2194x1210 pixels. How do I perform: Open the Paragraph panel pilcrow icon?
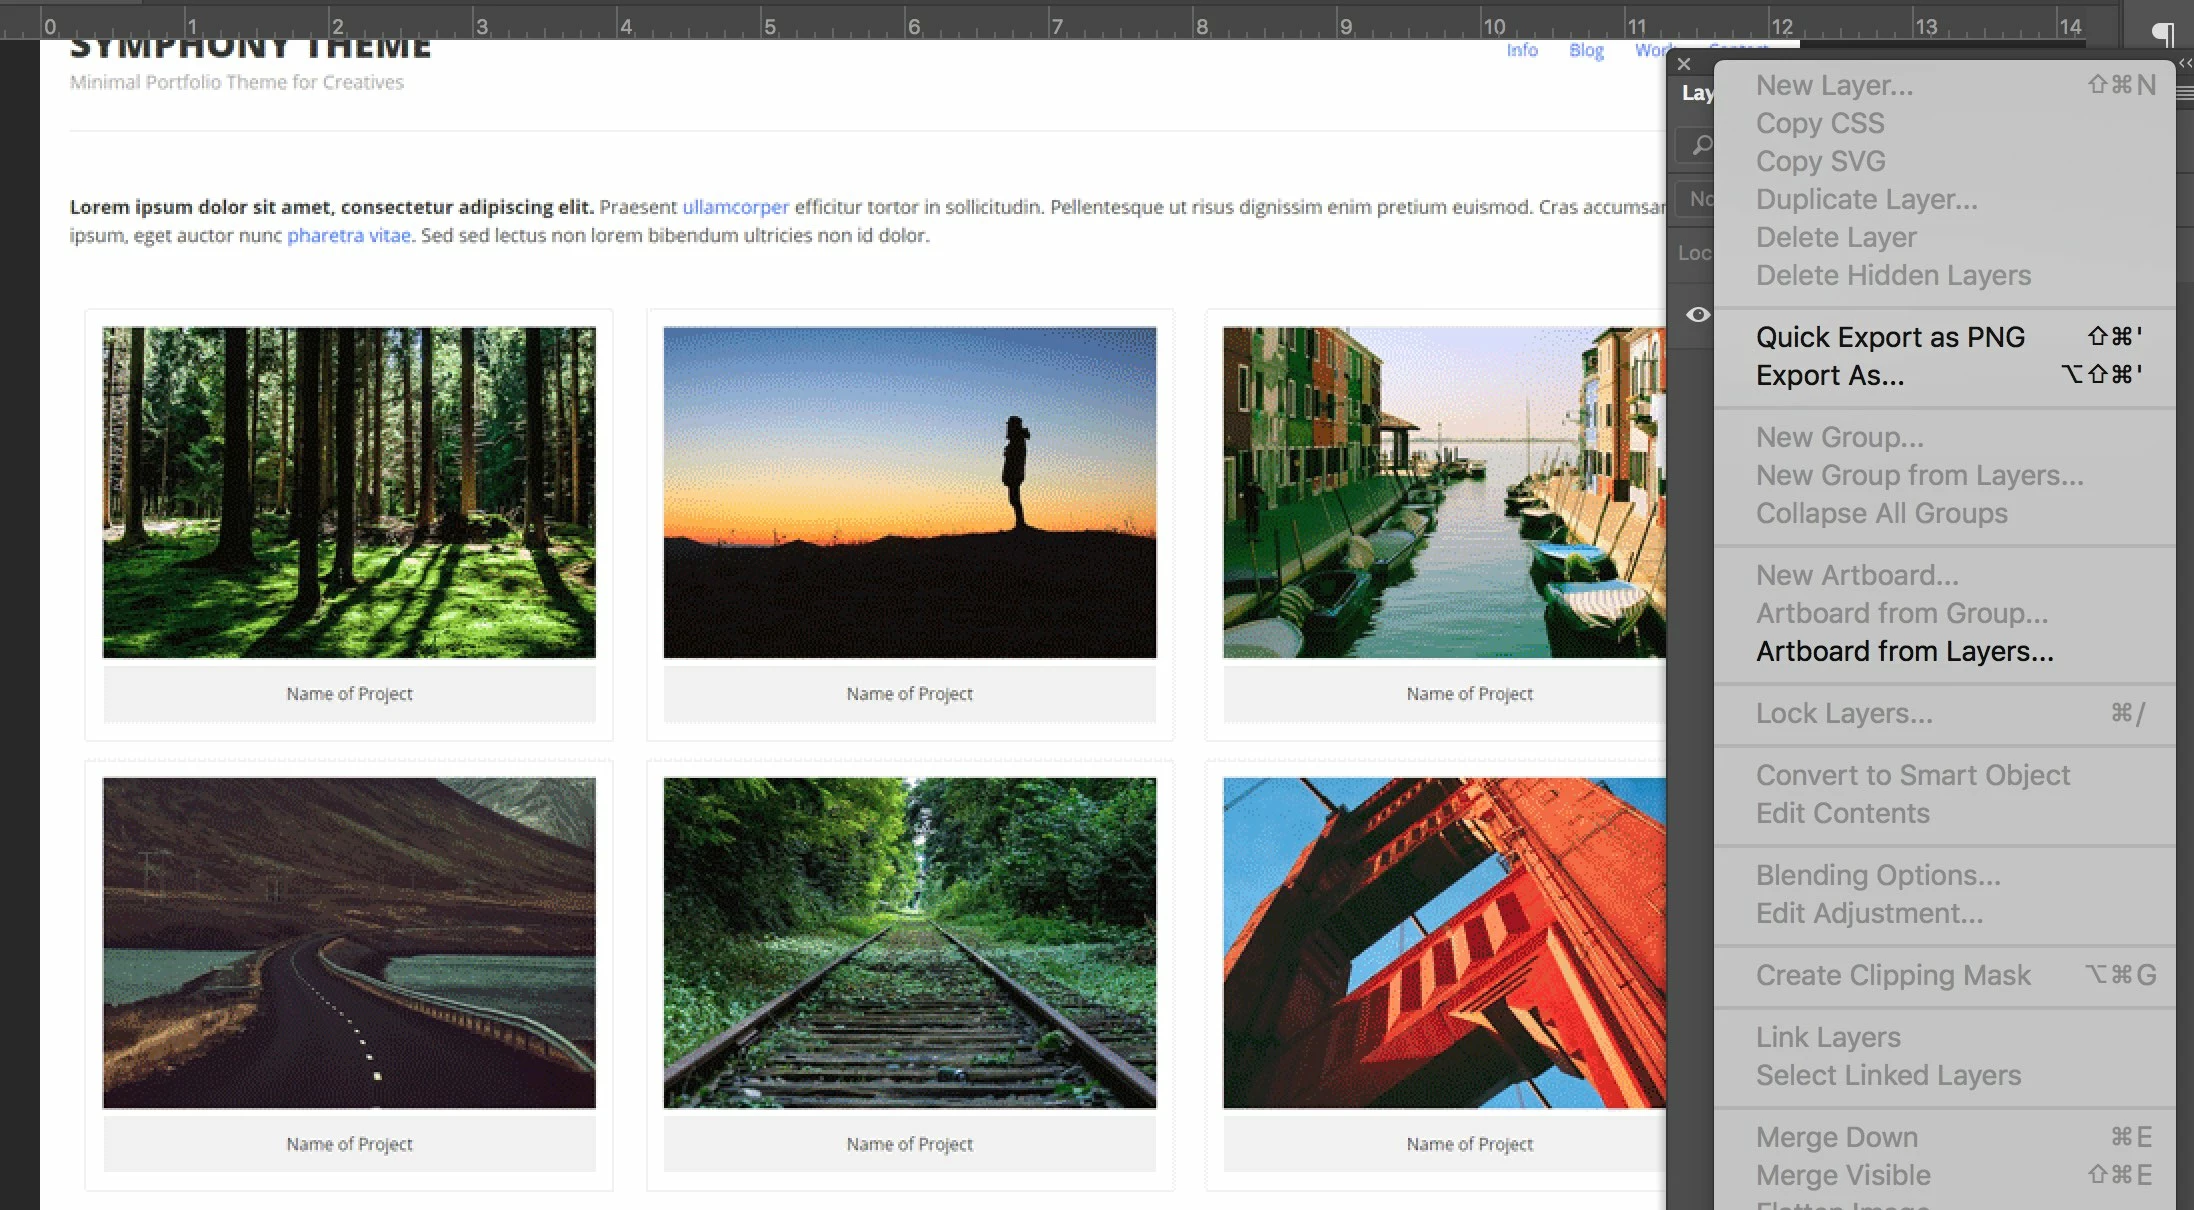(2162, 34)
